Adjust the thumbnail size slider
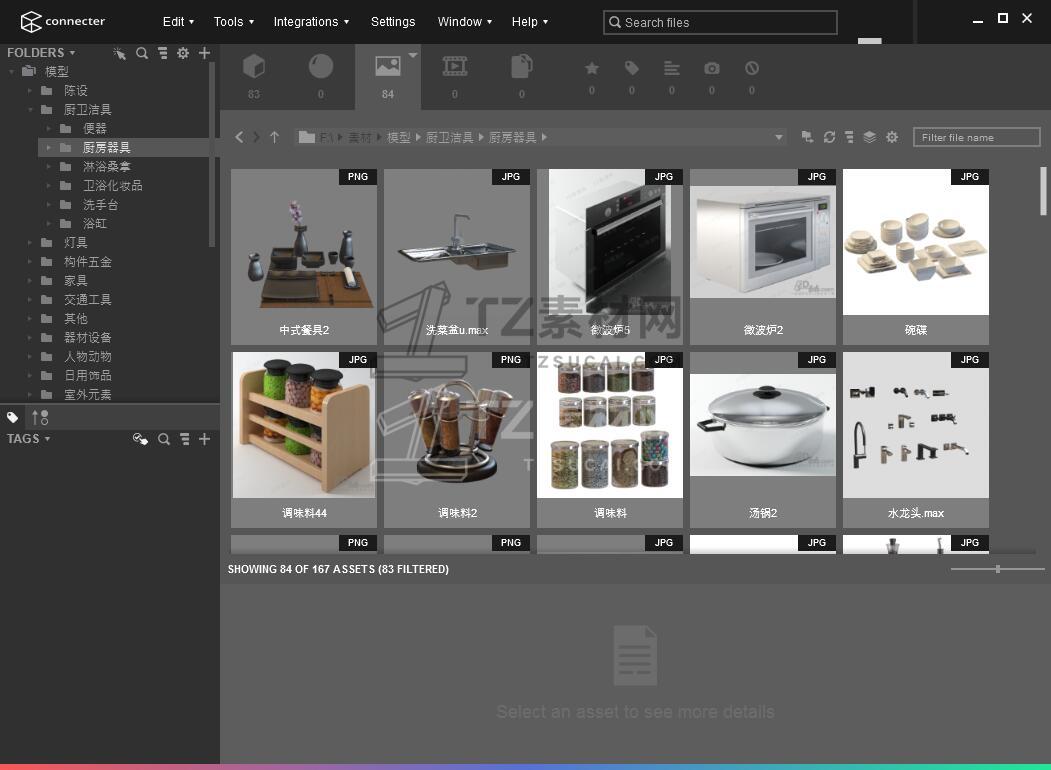This screenshot has height=770, width=1051. point(997,569)
